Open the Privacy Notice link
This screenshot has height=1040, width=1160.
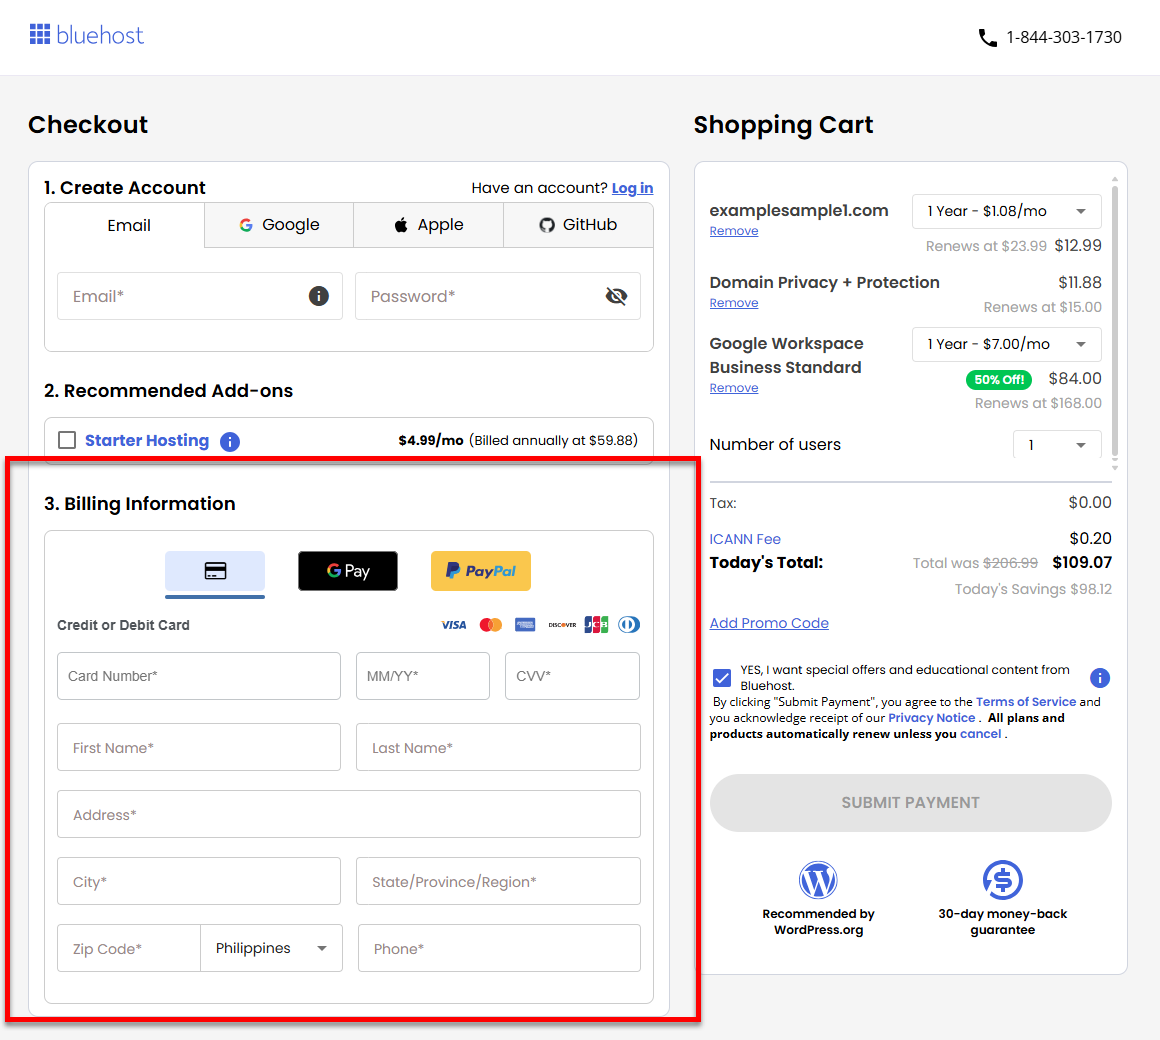(931, 718)
